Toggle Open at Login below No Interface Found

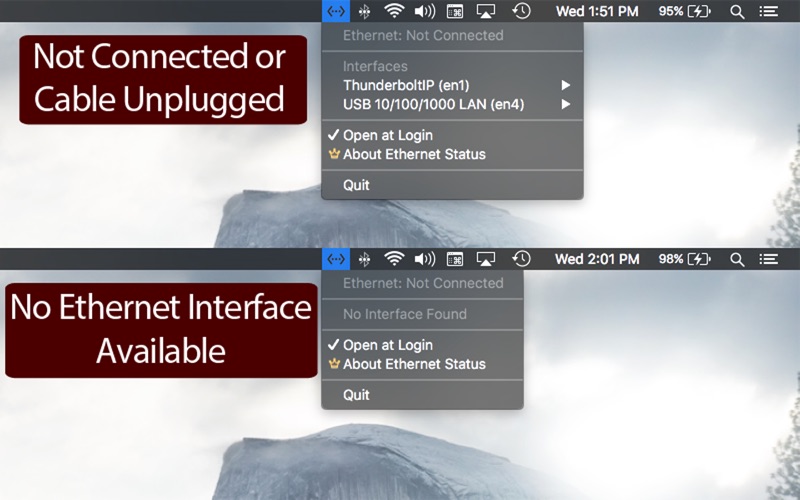point(388,345)
